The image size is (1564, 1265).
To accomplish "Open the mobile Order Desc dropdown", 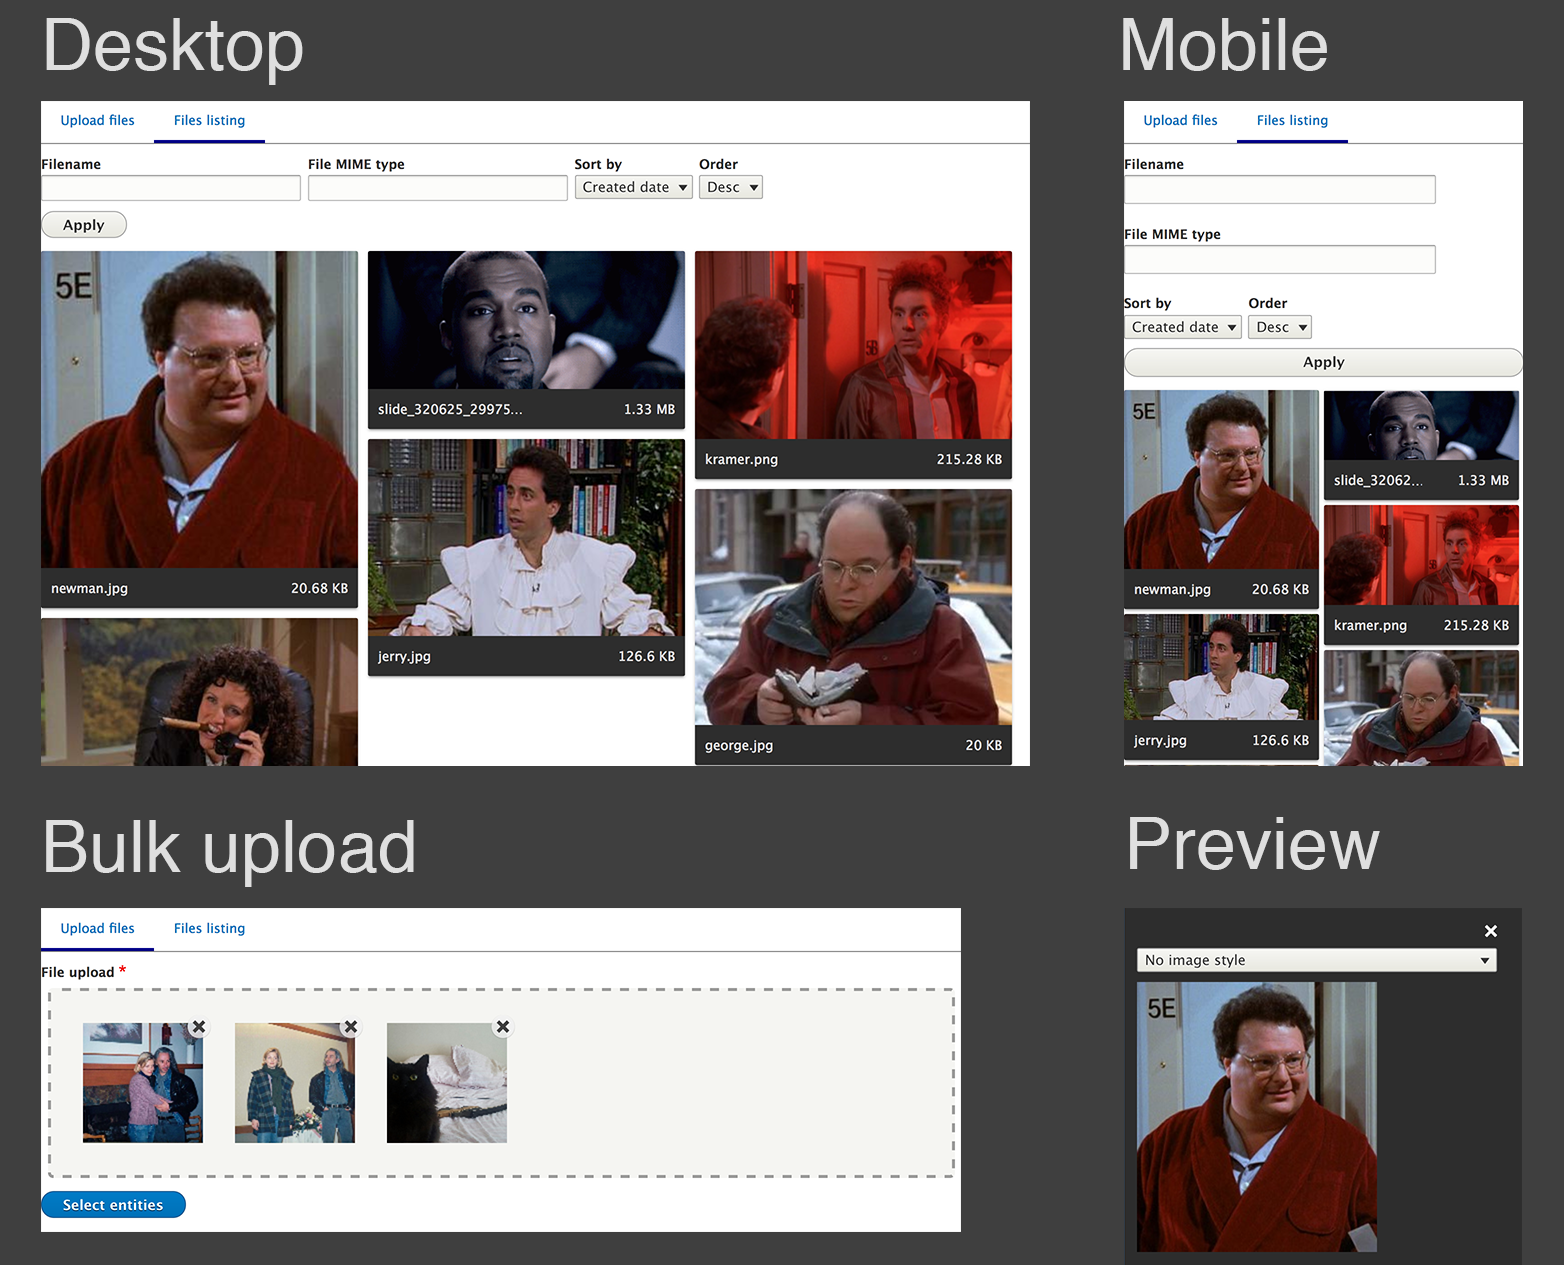I will tap(1280, 327).
